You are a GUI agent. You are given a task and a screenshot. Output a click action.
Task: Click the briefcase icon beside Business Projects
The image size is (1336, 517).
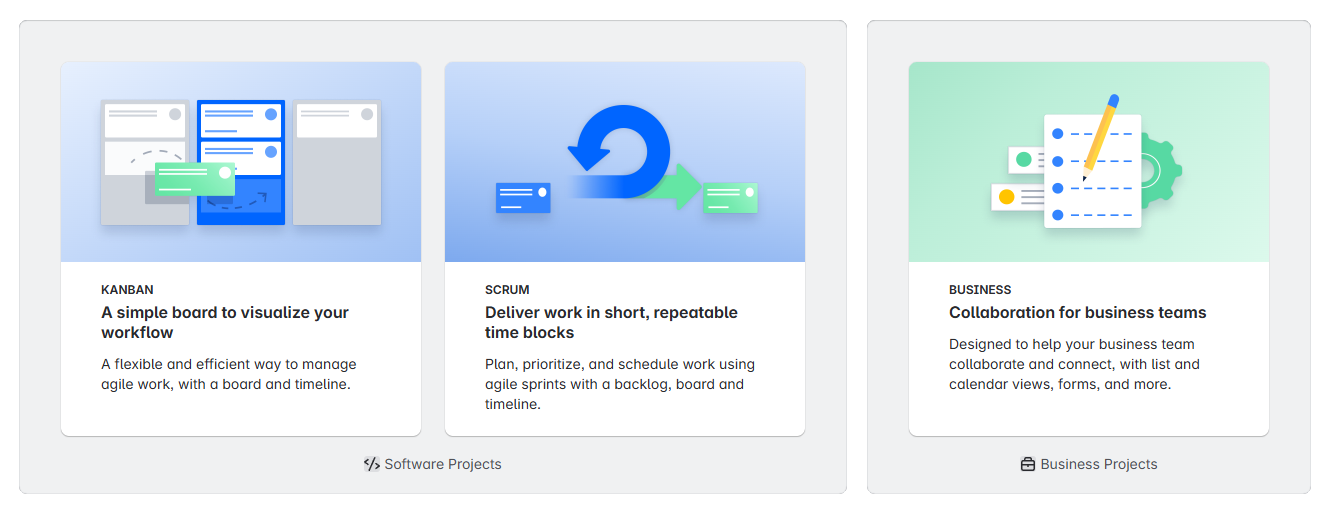(1027, 464)
